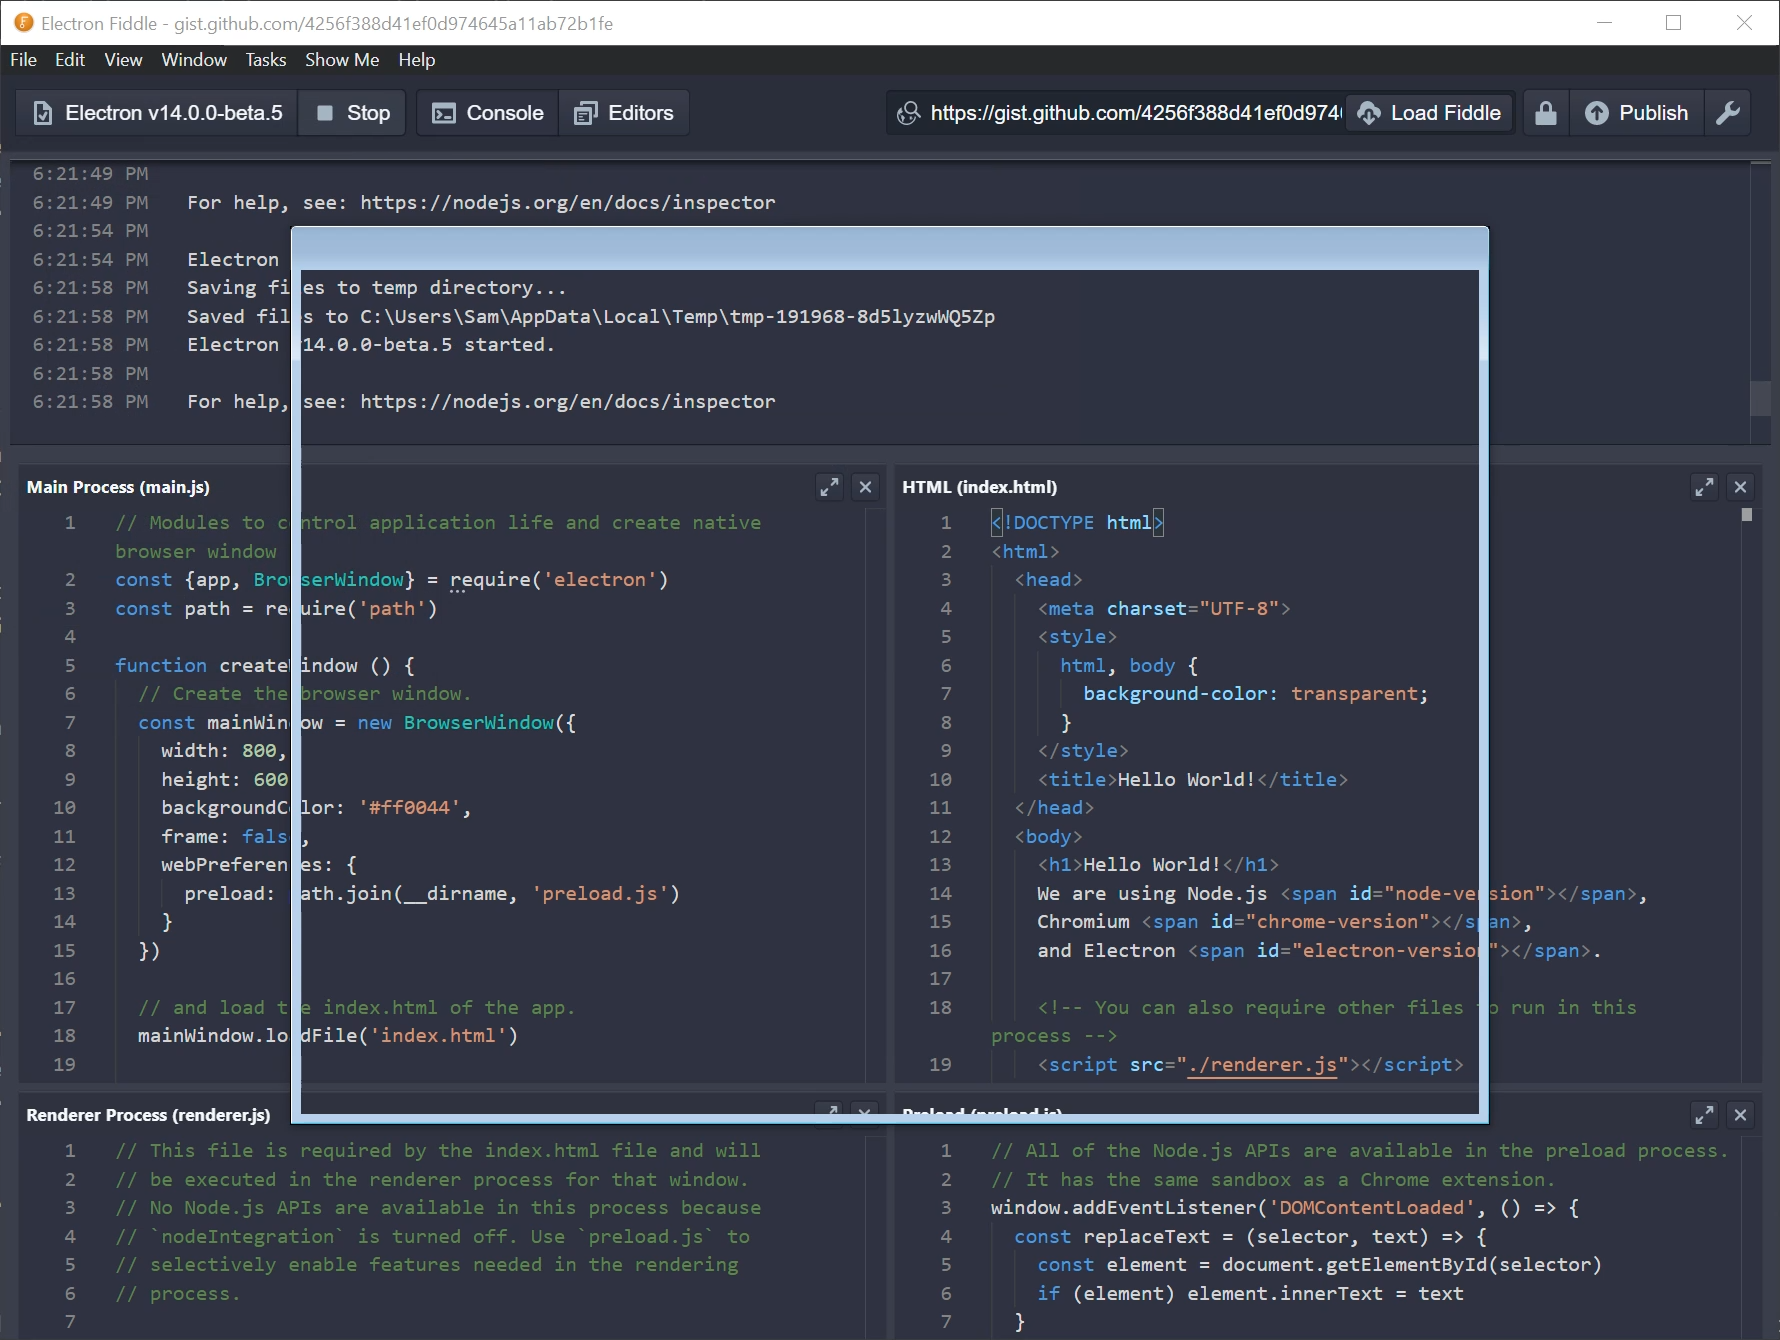Click the square stop icon
This screenshot has height=1340, width=1780.
pos(324,113)
